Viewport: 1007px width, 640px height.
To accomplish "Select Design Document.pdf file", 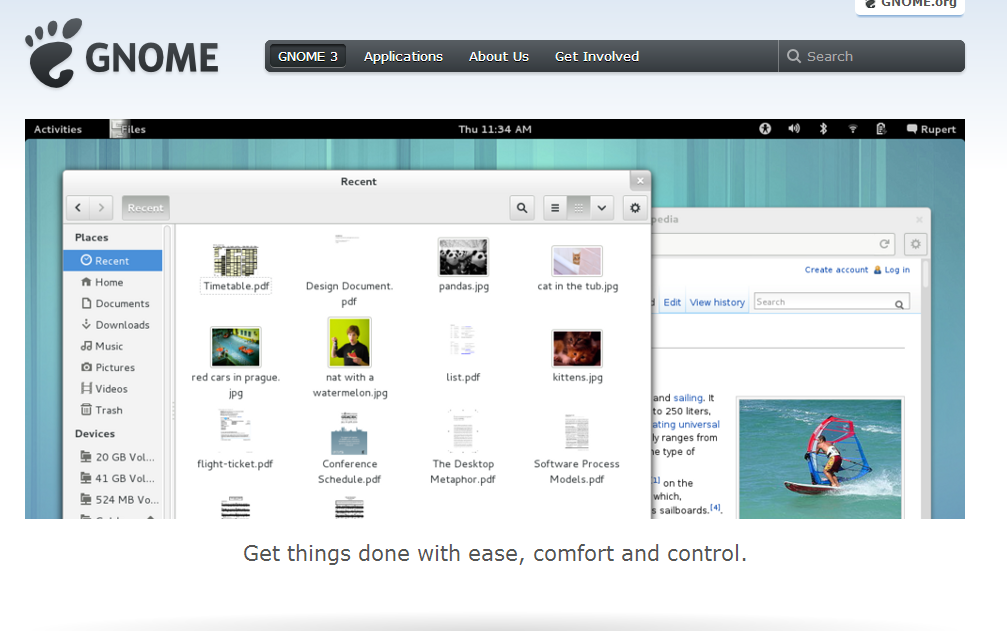I will point(349,270).
